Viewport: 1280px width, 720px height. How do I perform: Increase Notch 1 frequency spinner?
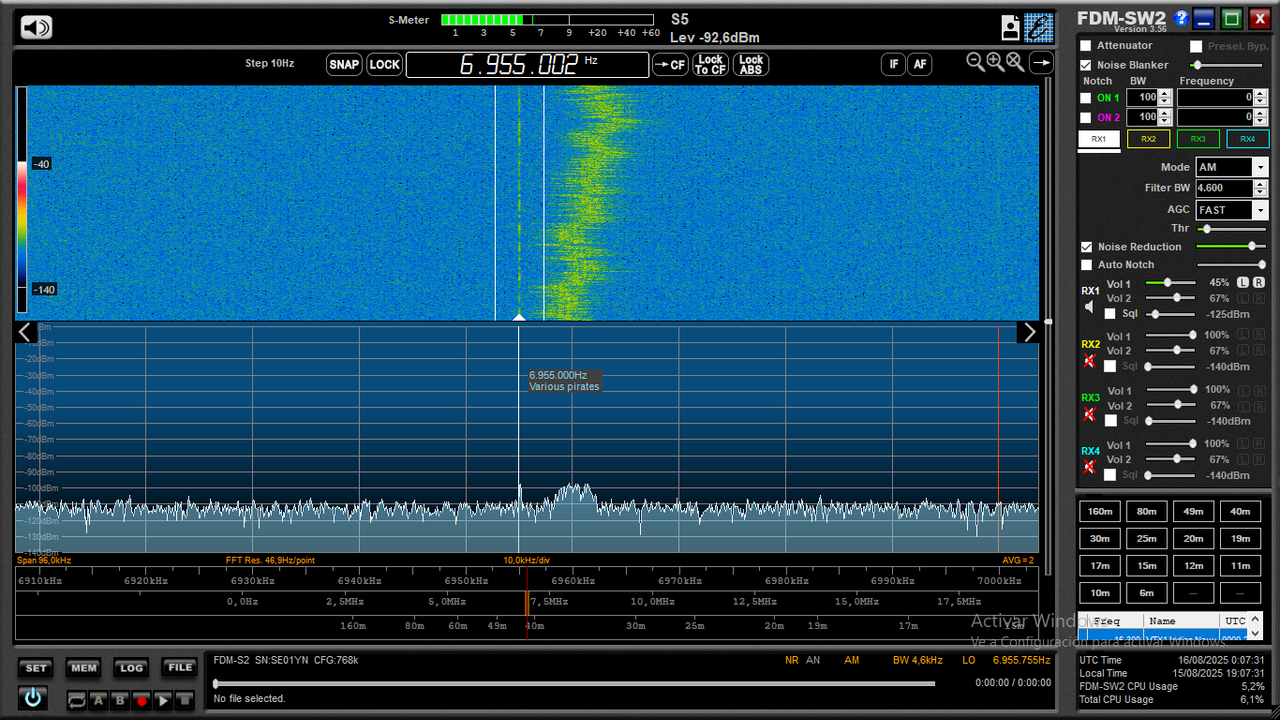click(x=1262, y=94)
